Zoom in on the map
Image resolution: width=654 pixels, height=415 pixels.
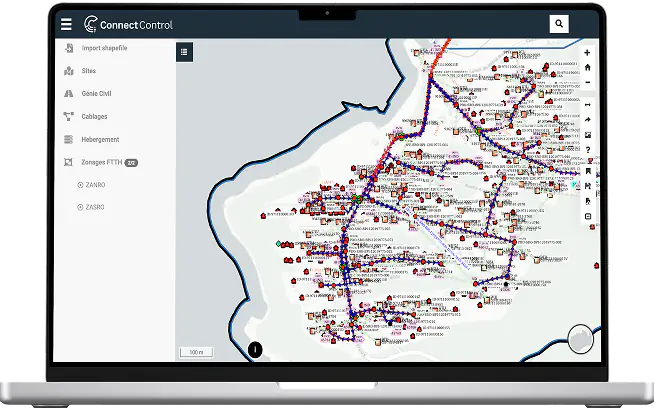pos(587,53)
